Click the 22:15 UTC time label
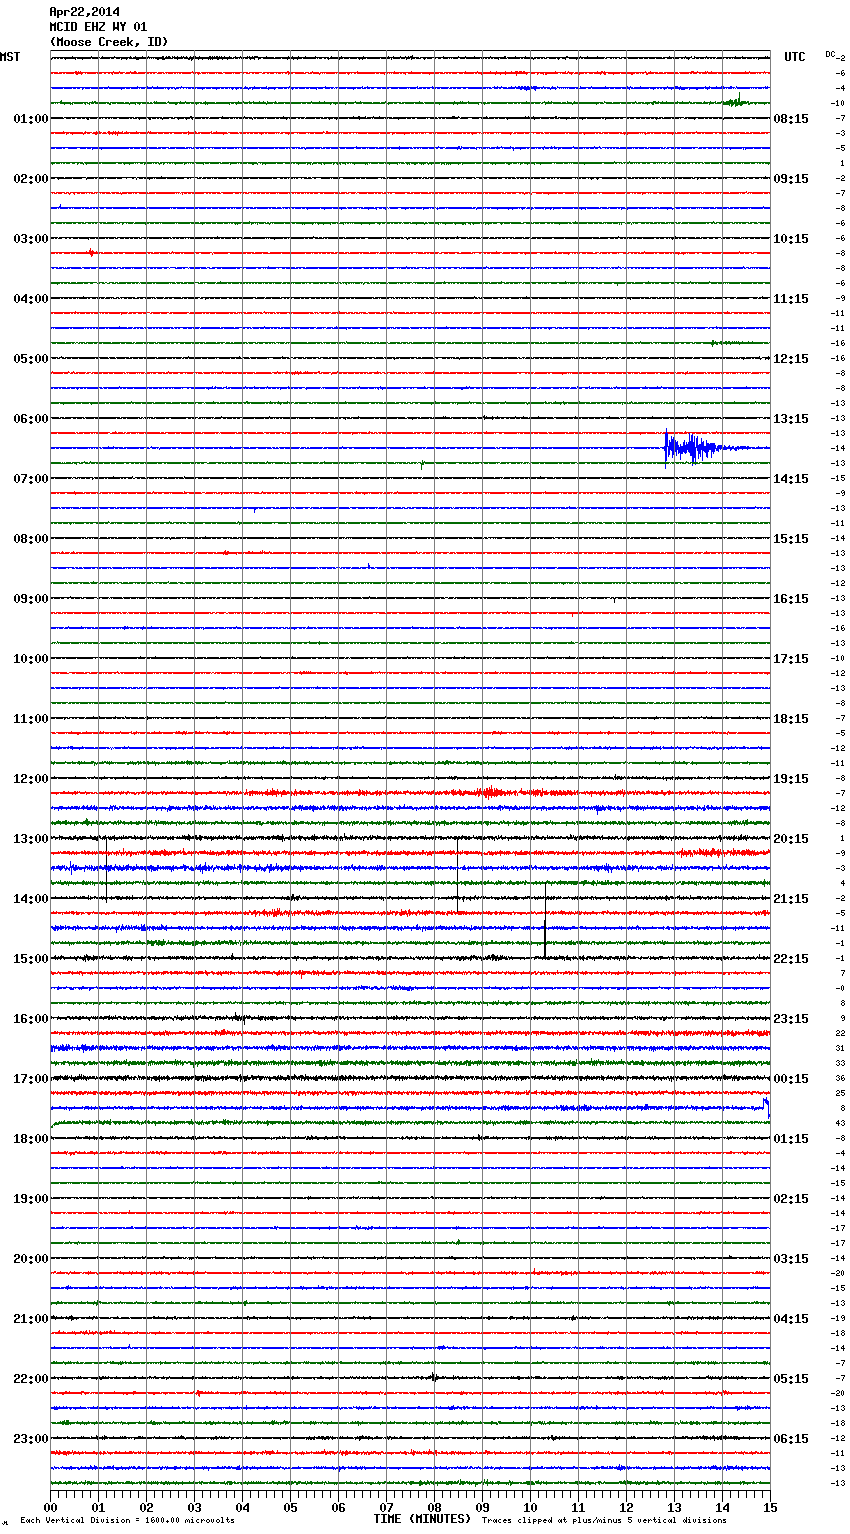The height and width of the screenshot is (1534, 850). click(x=791, y=959)
